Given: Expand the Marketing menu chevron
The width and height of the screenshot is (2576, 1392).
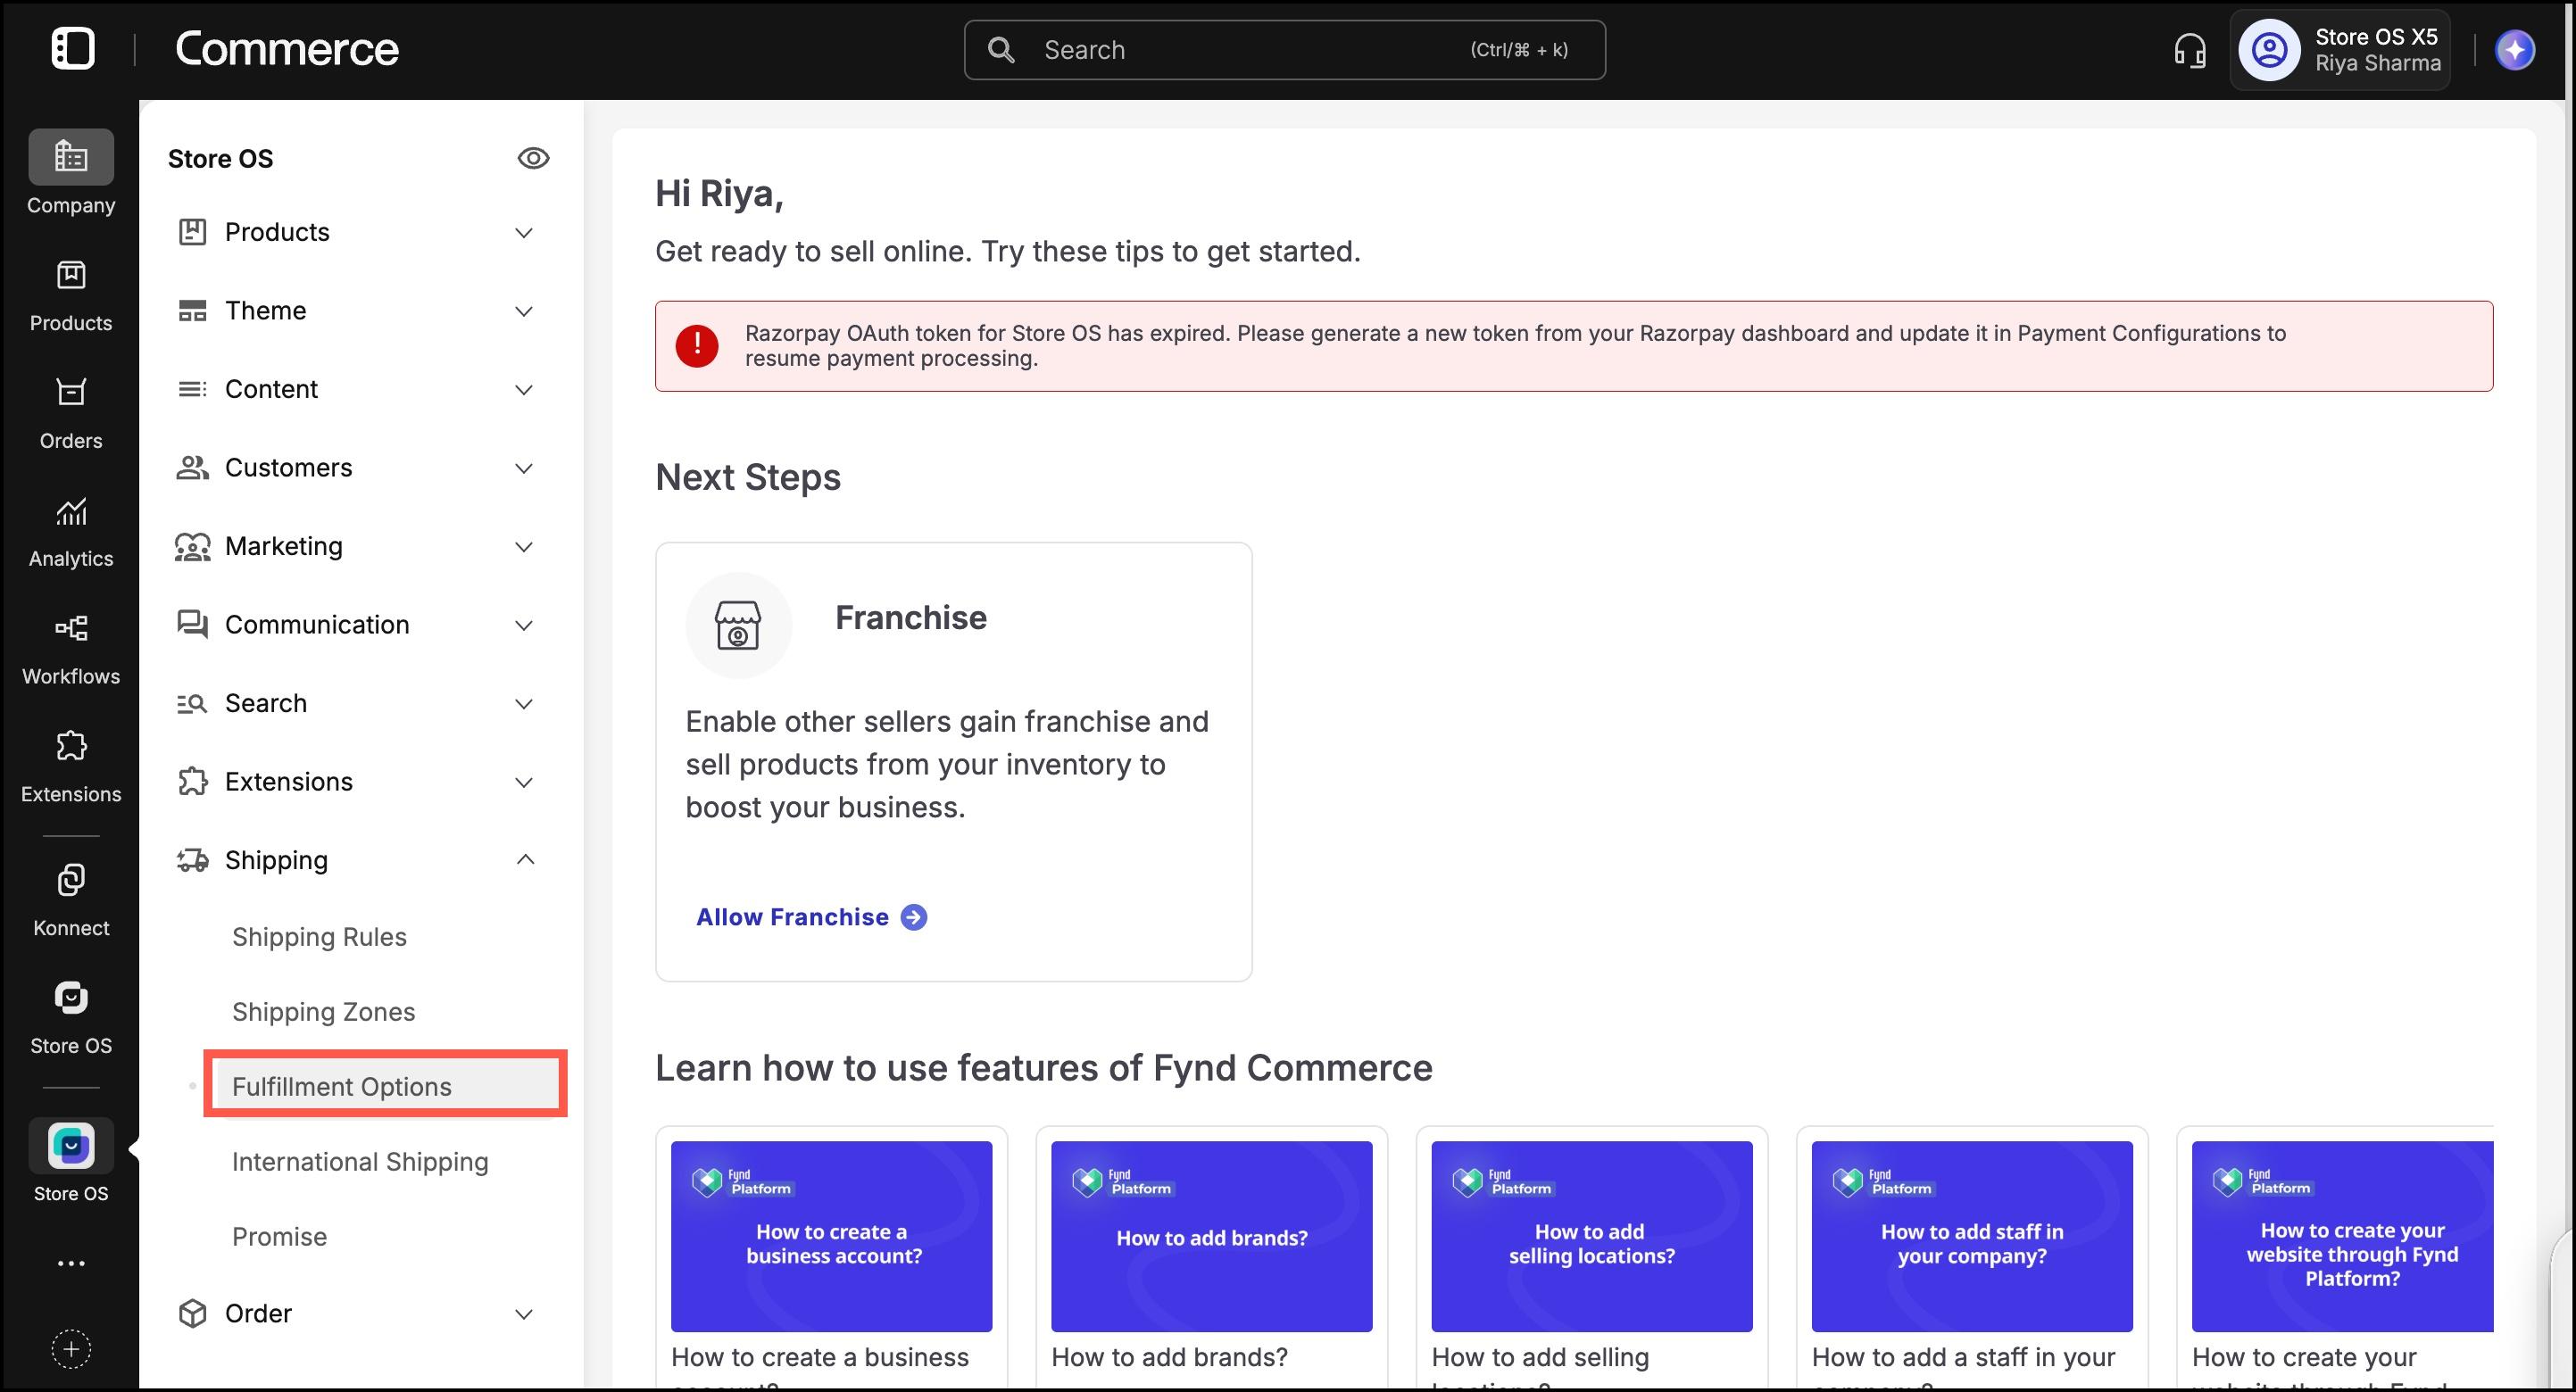Looking at the screenshot, I should click(x=523, y=547).
